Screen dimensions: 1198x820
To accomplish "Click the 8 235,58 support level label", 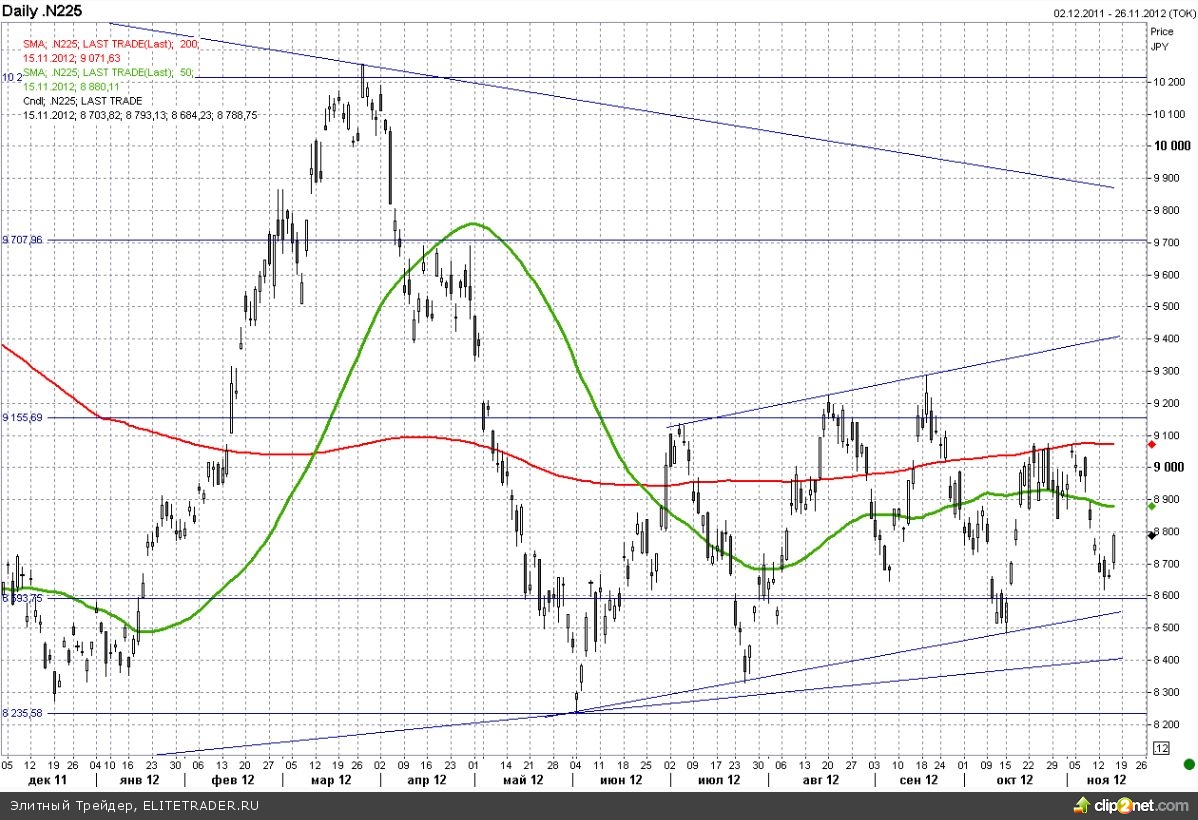I will point(22,713).
